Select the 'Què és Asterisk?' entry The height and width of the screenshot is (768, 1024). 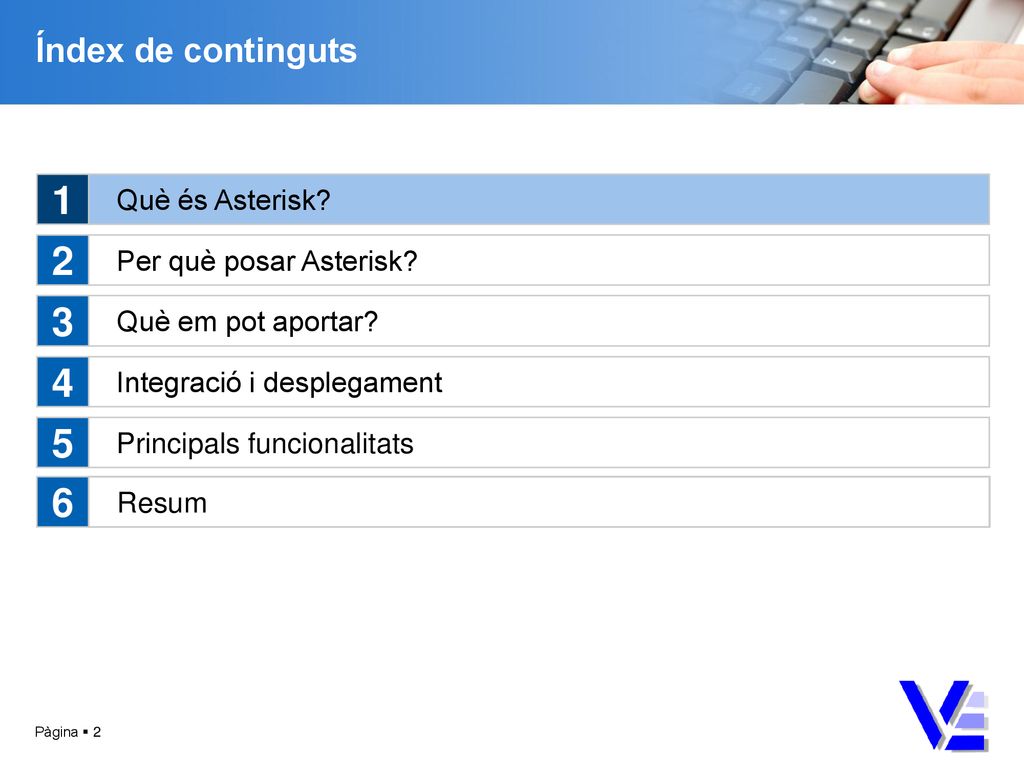coord(223,200)
